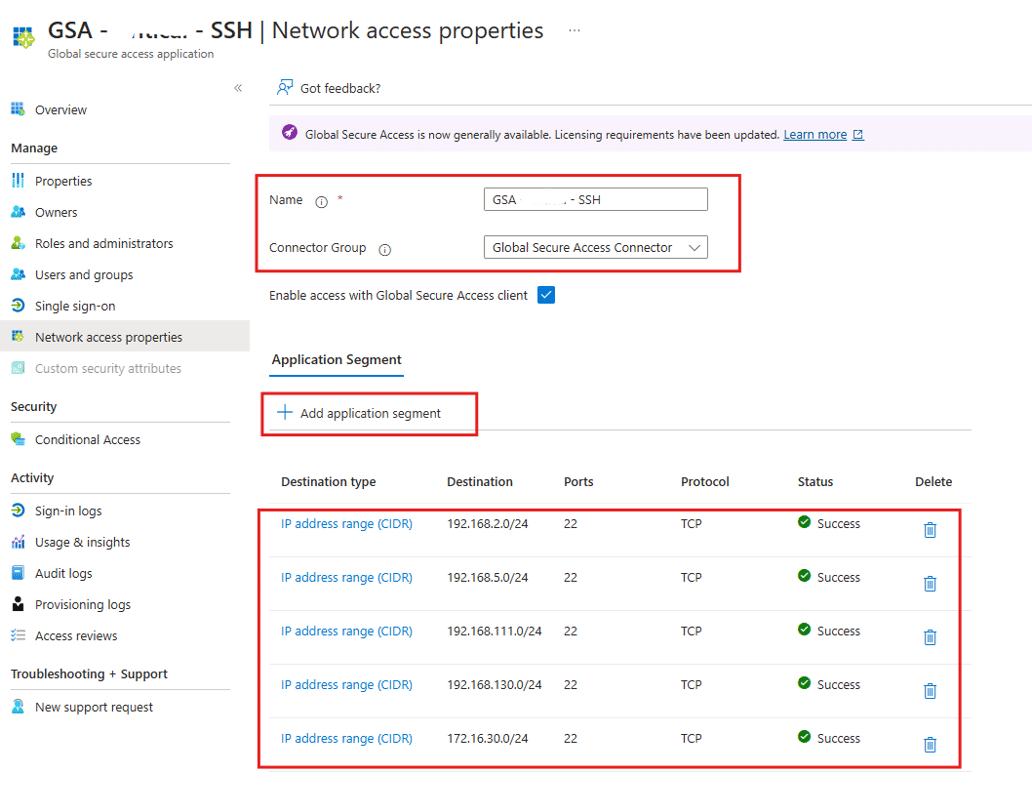The width and height of the screenshot is (1032, 793).
Task: Click Add application segment button
Action: coord(359,413)
